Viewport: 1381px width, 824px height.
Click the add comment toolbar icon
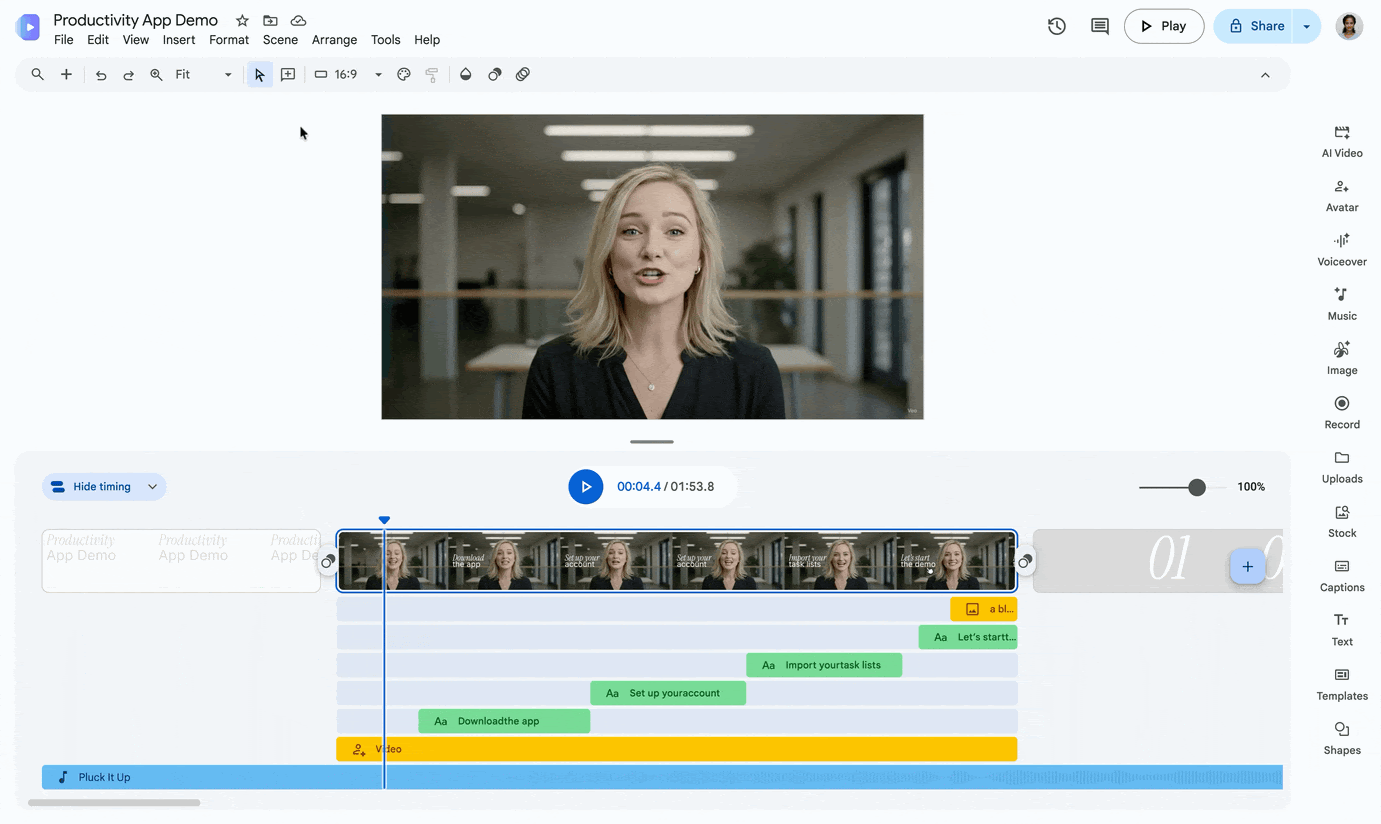click(x=288, y=74)
